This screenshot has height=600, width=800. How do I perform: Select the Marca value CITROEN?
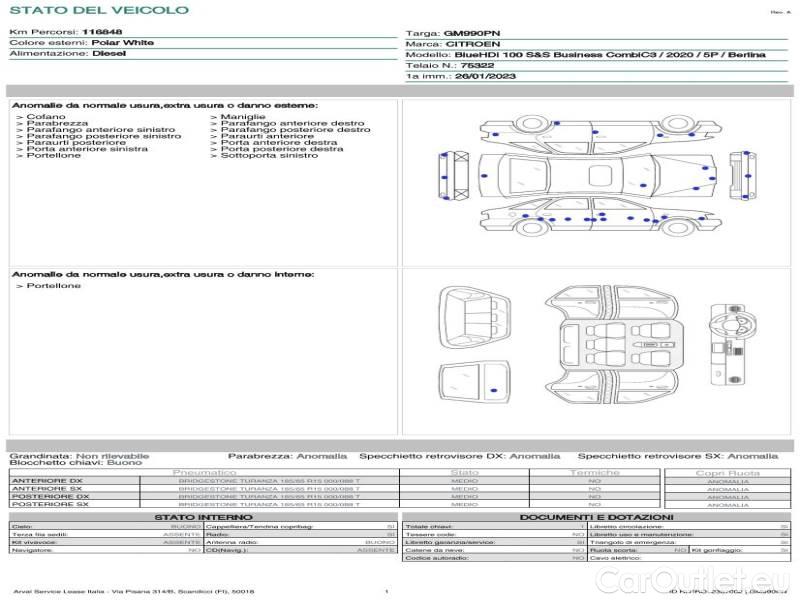pyautogui.click(x=473, y=44)
